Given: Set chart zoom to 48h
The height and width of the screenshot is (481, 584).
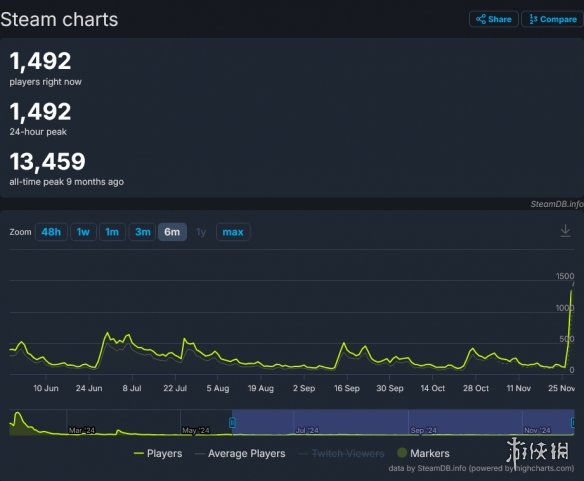Looking at the screenshot, I should tap(51, 232).
